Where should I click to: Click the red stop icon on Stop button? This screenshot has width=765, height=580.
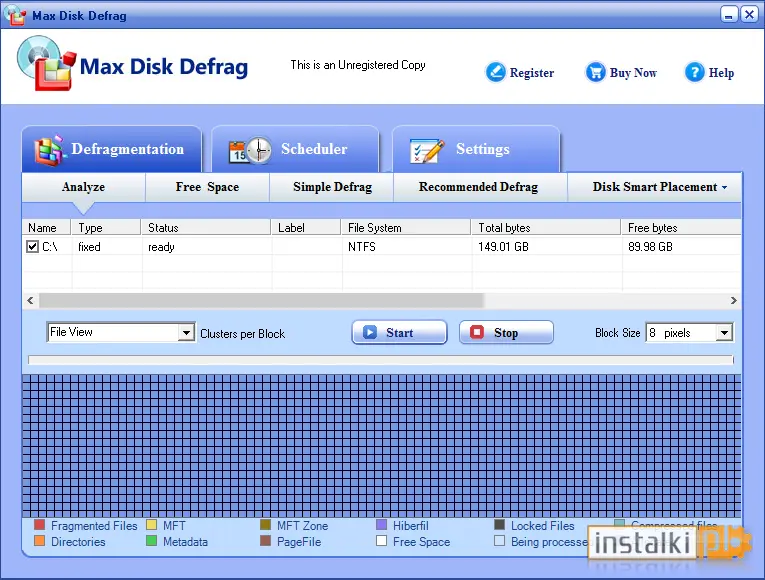[477, 332]
